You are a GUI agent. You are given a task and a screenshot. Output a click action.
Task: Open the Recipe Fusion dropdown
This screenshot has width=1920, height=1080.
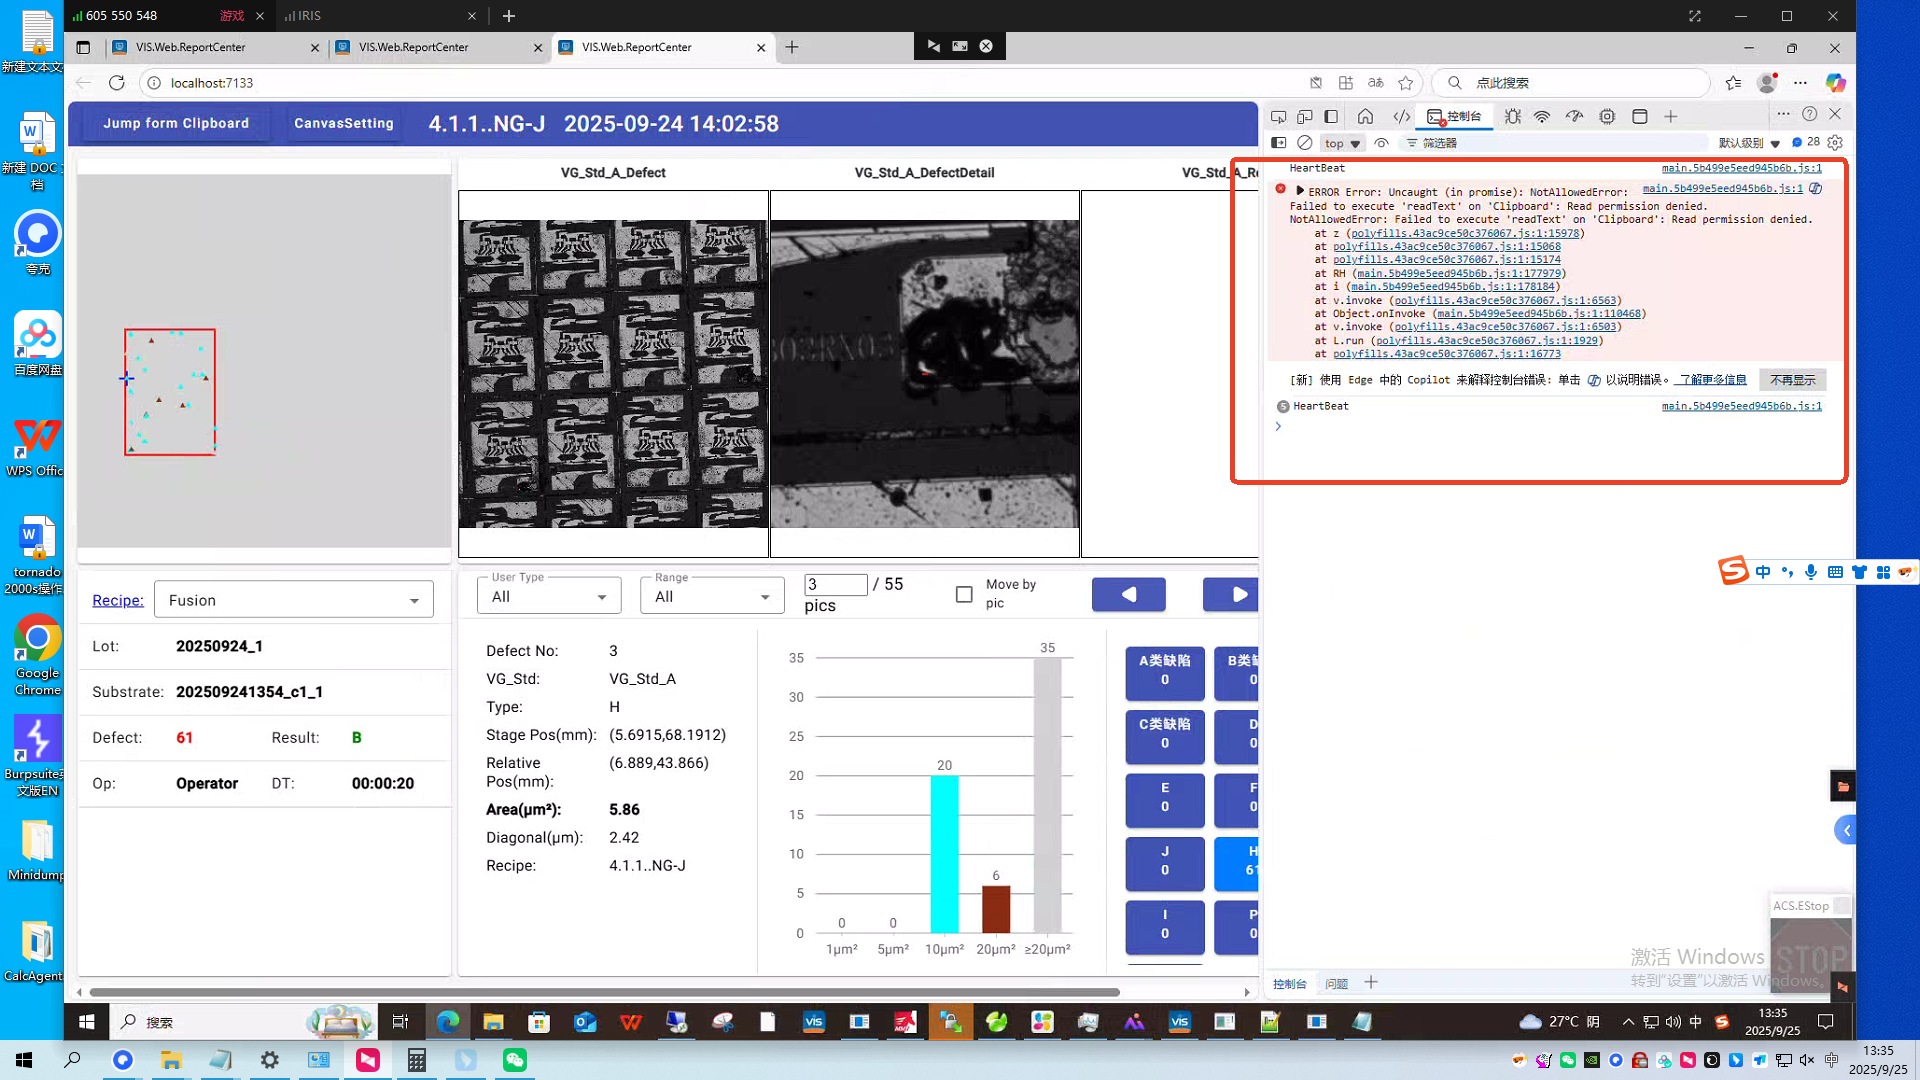[293, 600]
